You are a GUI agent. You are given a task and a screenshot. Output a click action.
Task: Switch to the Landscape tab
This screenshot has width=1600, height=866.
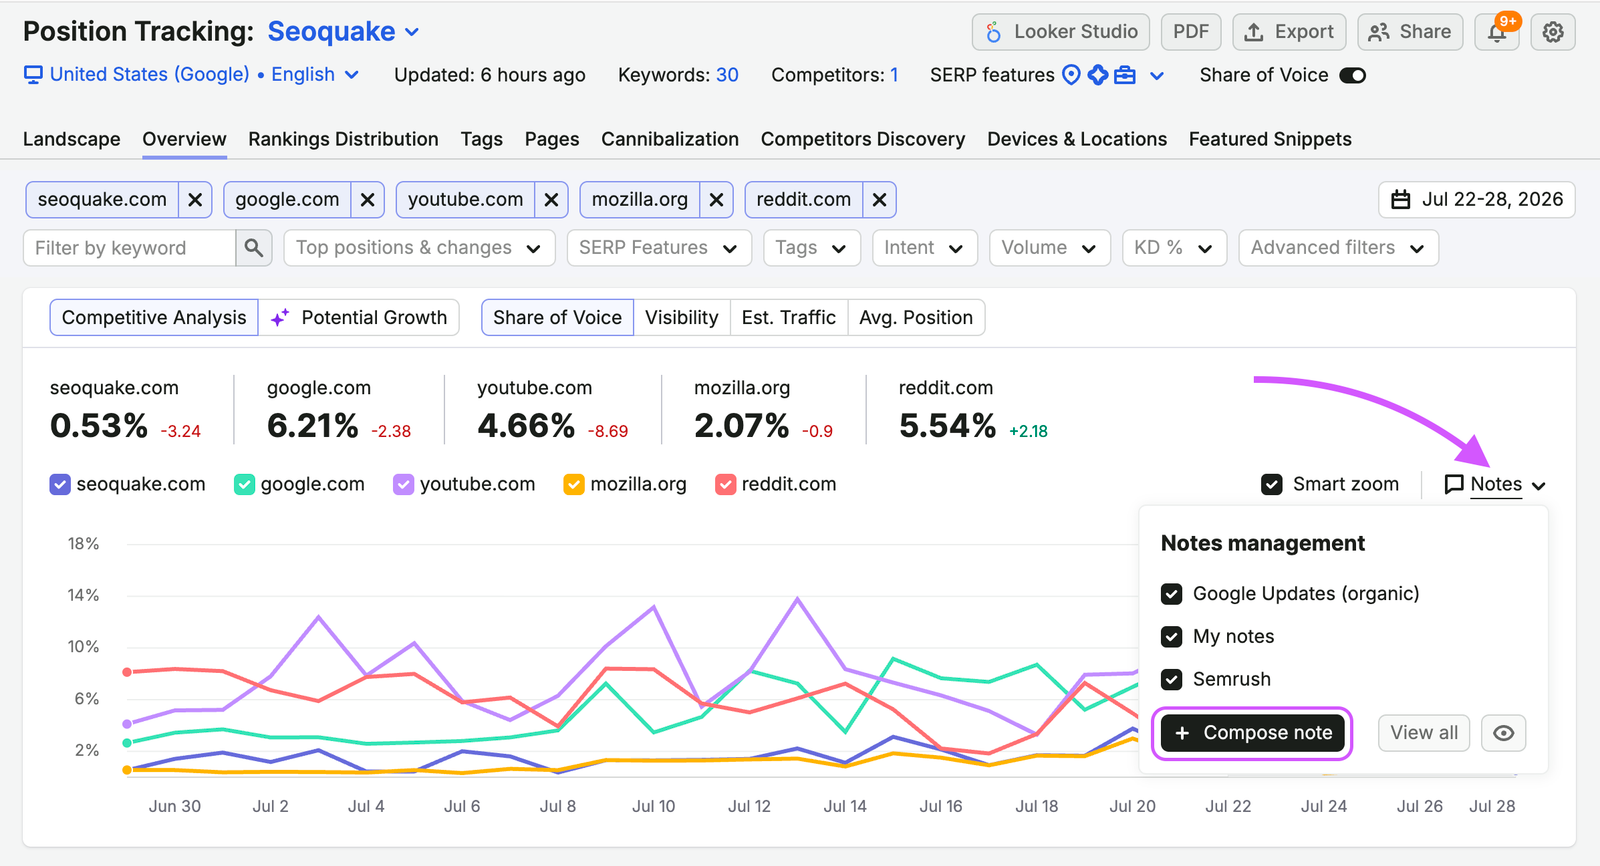72,139
